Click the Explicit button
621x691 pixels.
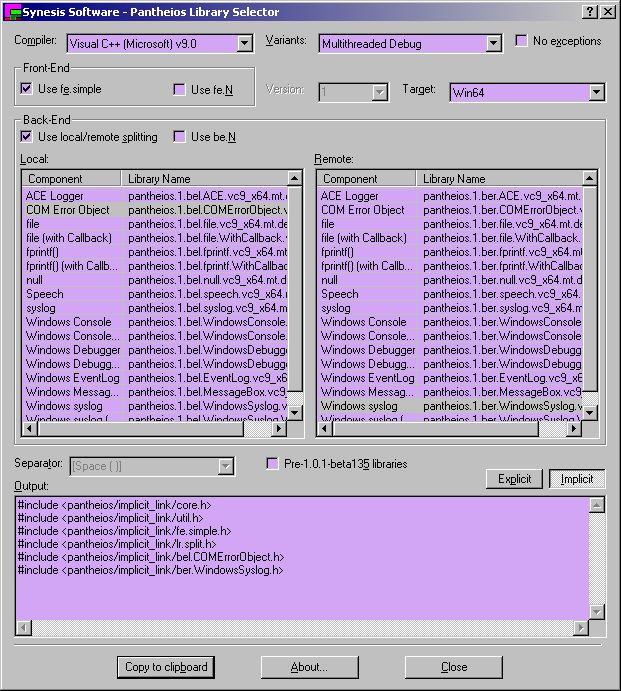tap(514, 479)
